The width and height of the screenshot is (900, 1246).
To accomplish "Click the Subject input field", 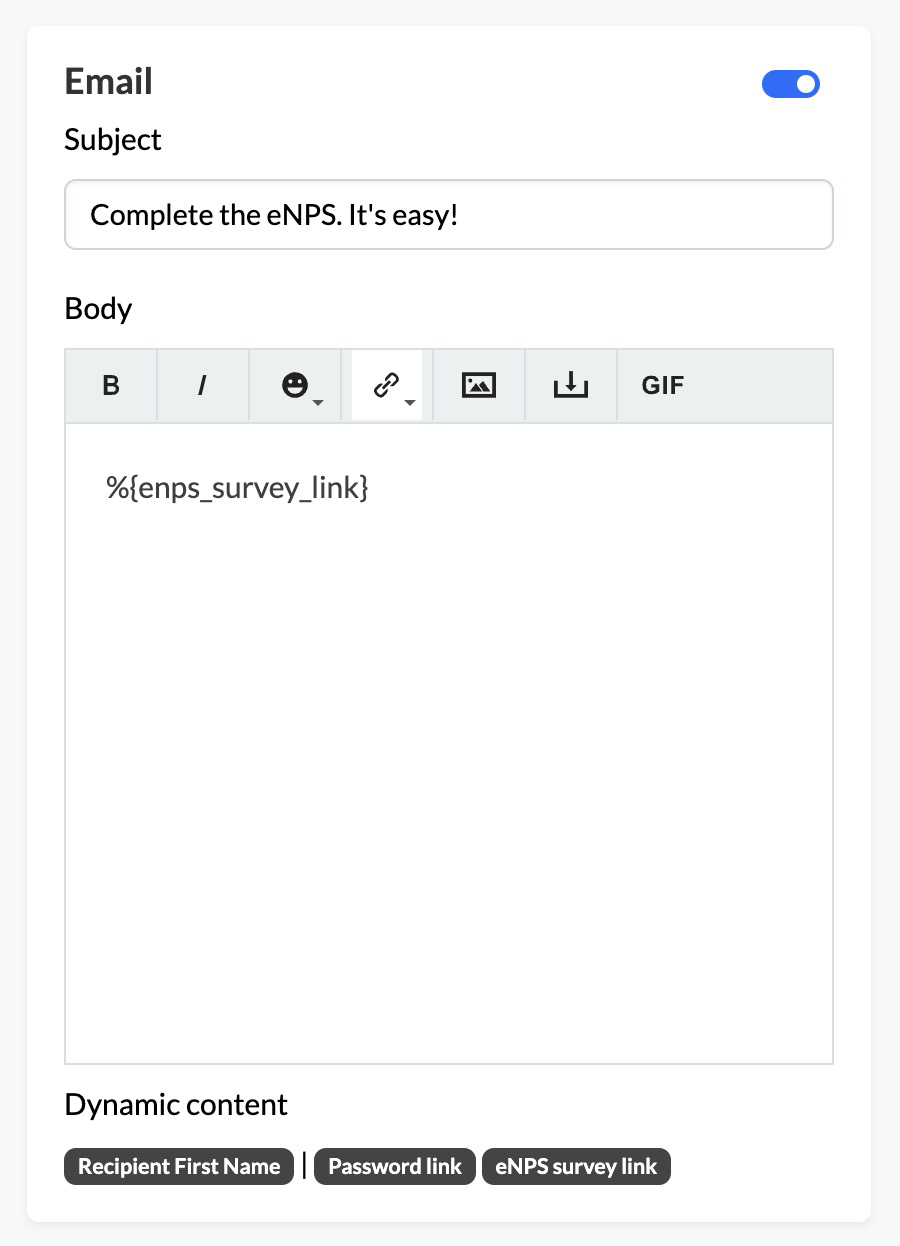I will pyautogui.click(x=449, y=214).
